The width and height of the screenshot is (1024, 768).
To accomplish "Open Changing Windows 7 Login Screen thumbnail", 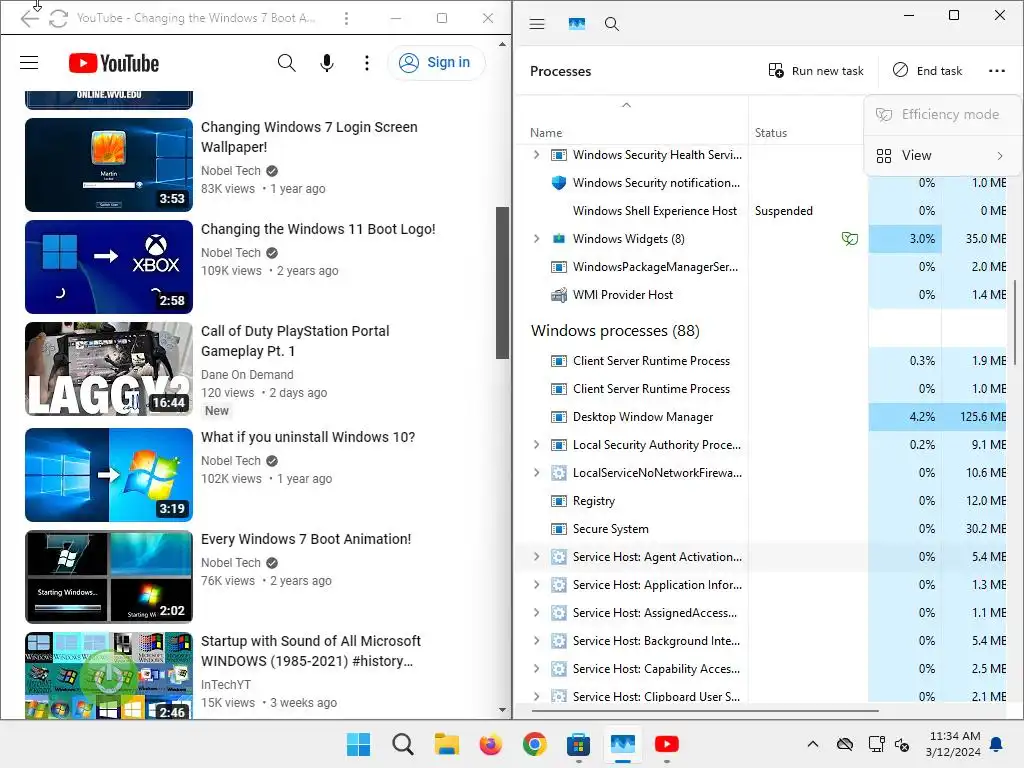I will point(109,165).
